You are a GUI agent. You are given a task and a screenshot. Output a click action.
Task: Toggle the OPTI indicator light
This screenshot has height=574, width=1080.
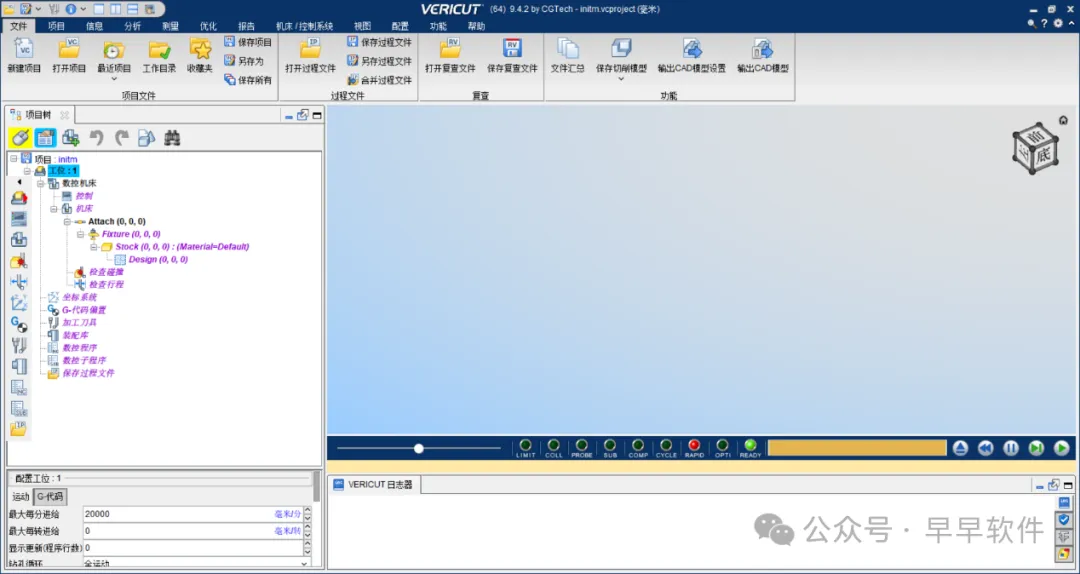coord(723,445)
